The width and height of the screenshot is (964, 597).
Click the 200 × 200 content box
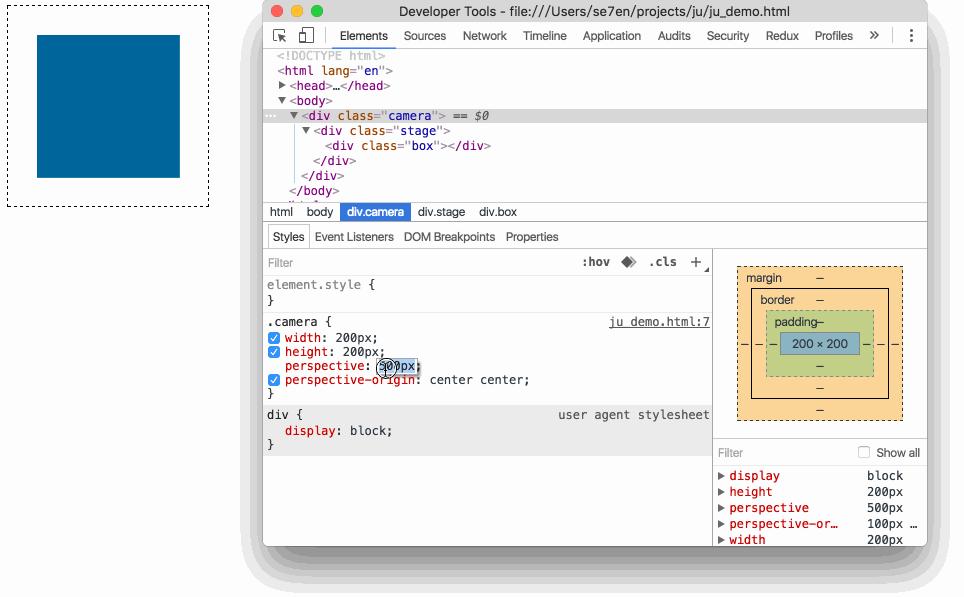click(x=819, y=344)
